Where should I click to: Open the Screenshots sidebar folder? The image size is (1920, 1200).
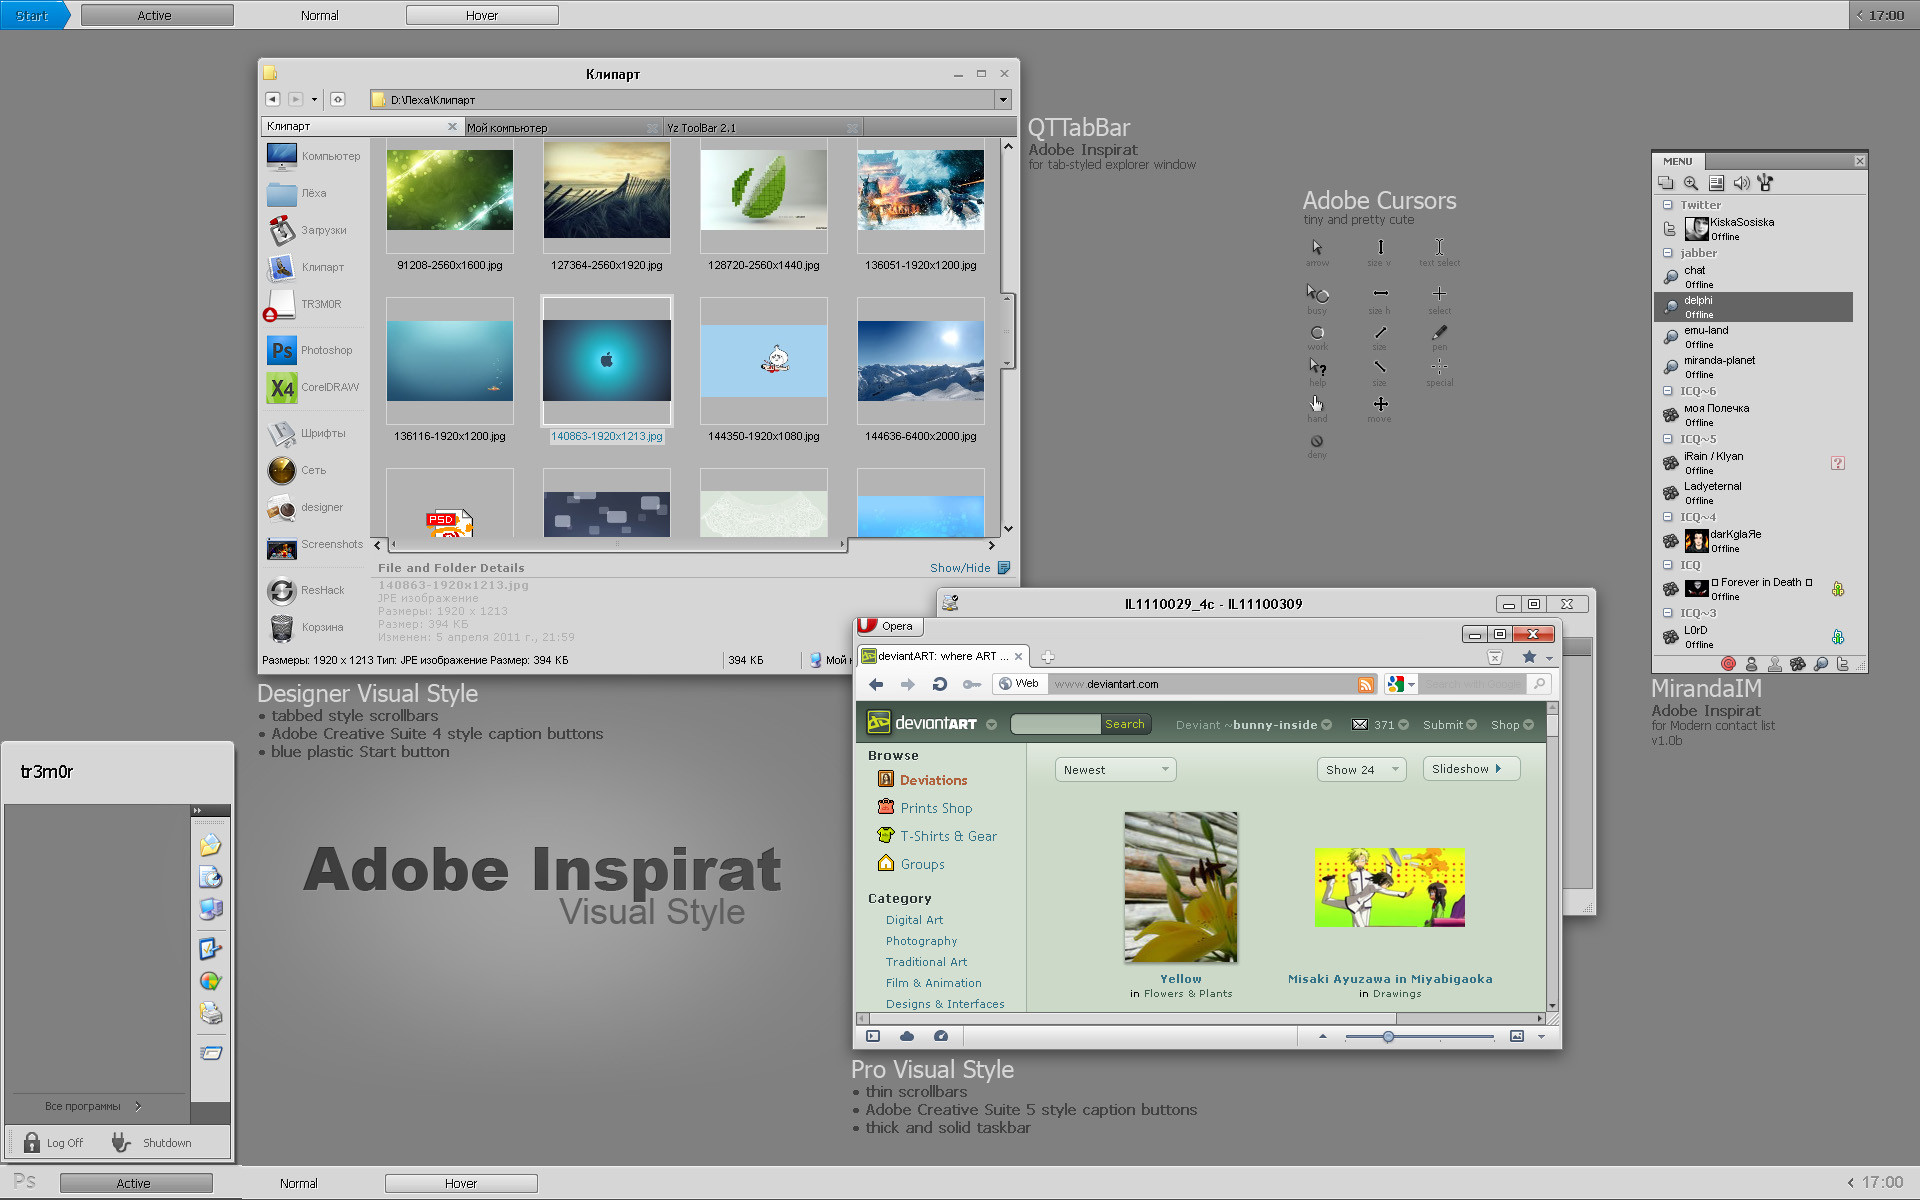point(315,546)
